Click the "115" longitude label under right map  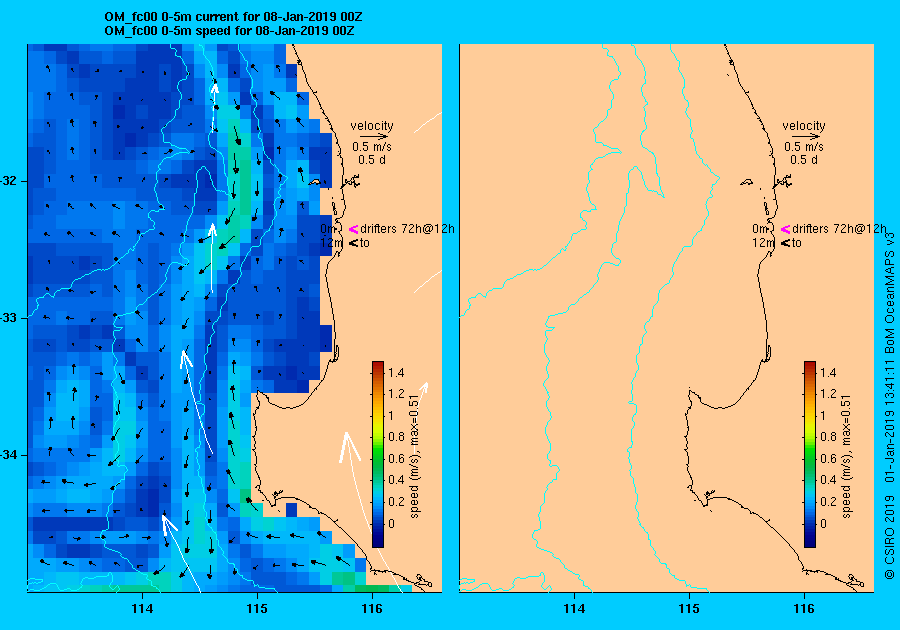pyautogui.click(x=689, y=609)
